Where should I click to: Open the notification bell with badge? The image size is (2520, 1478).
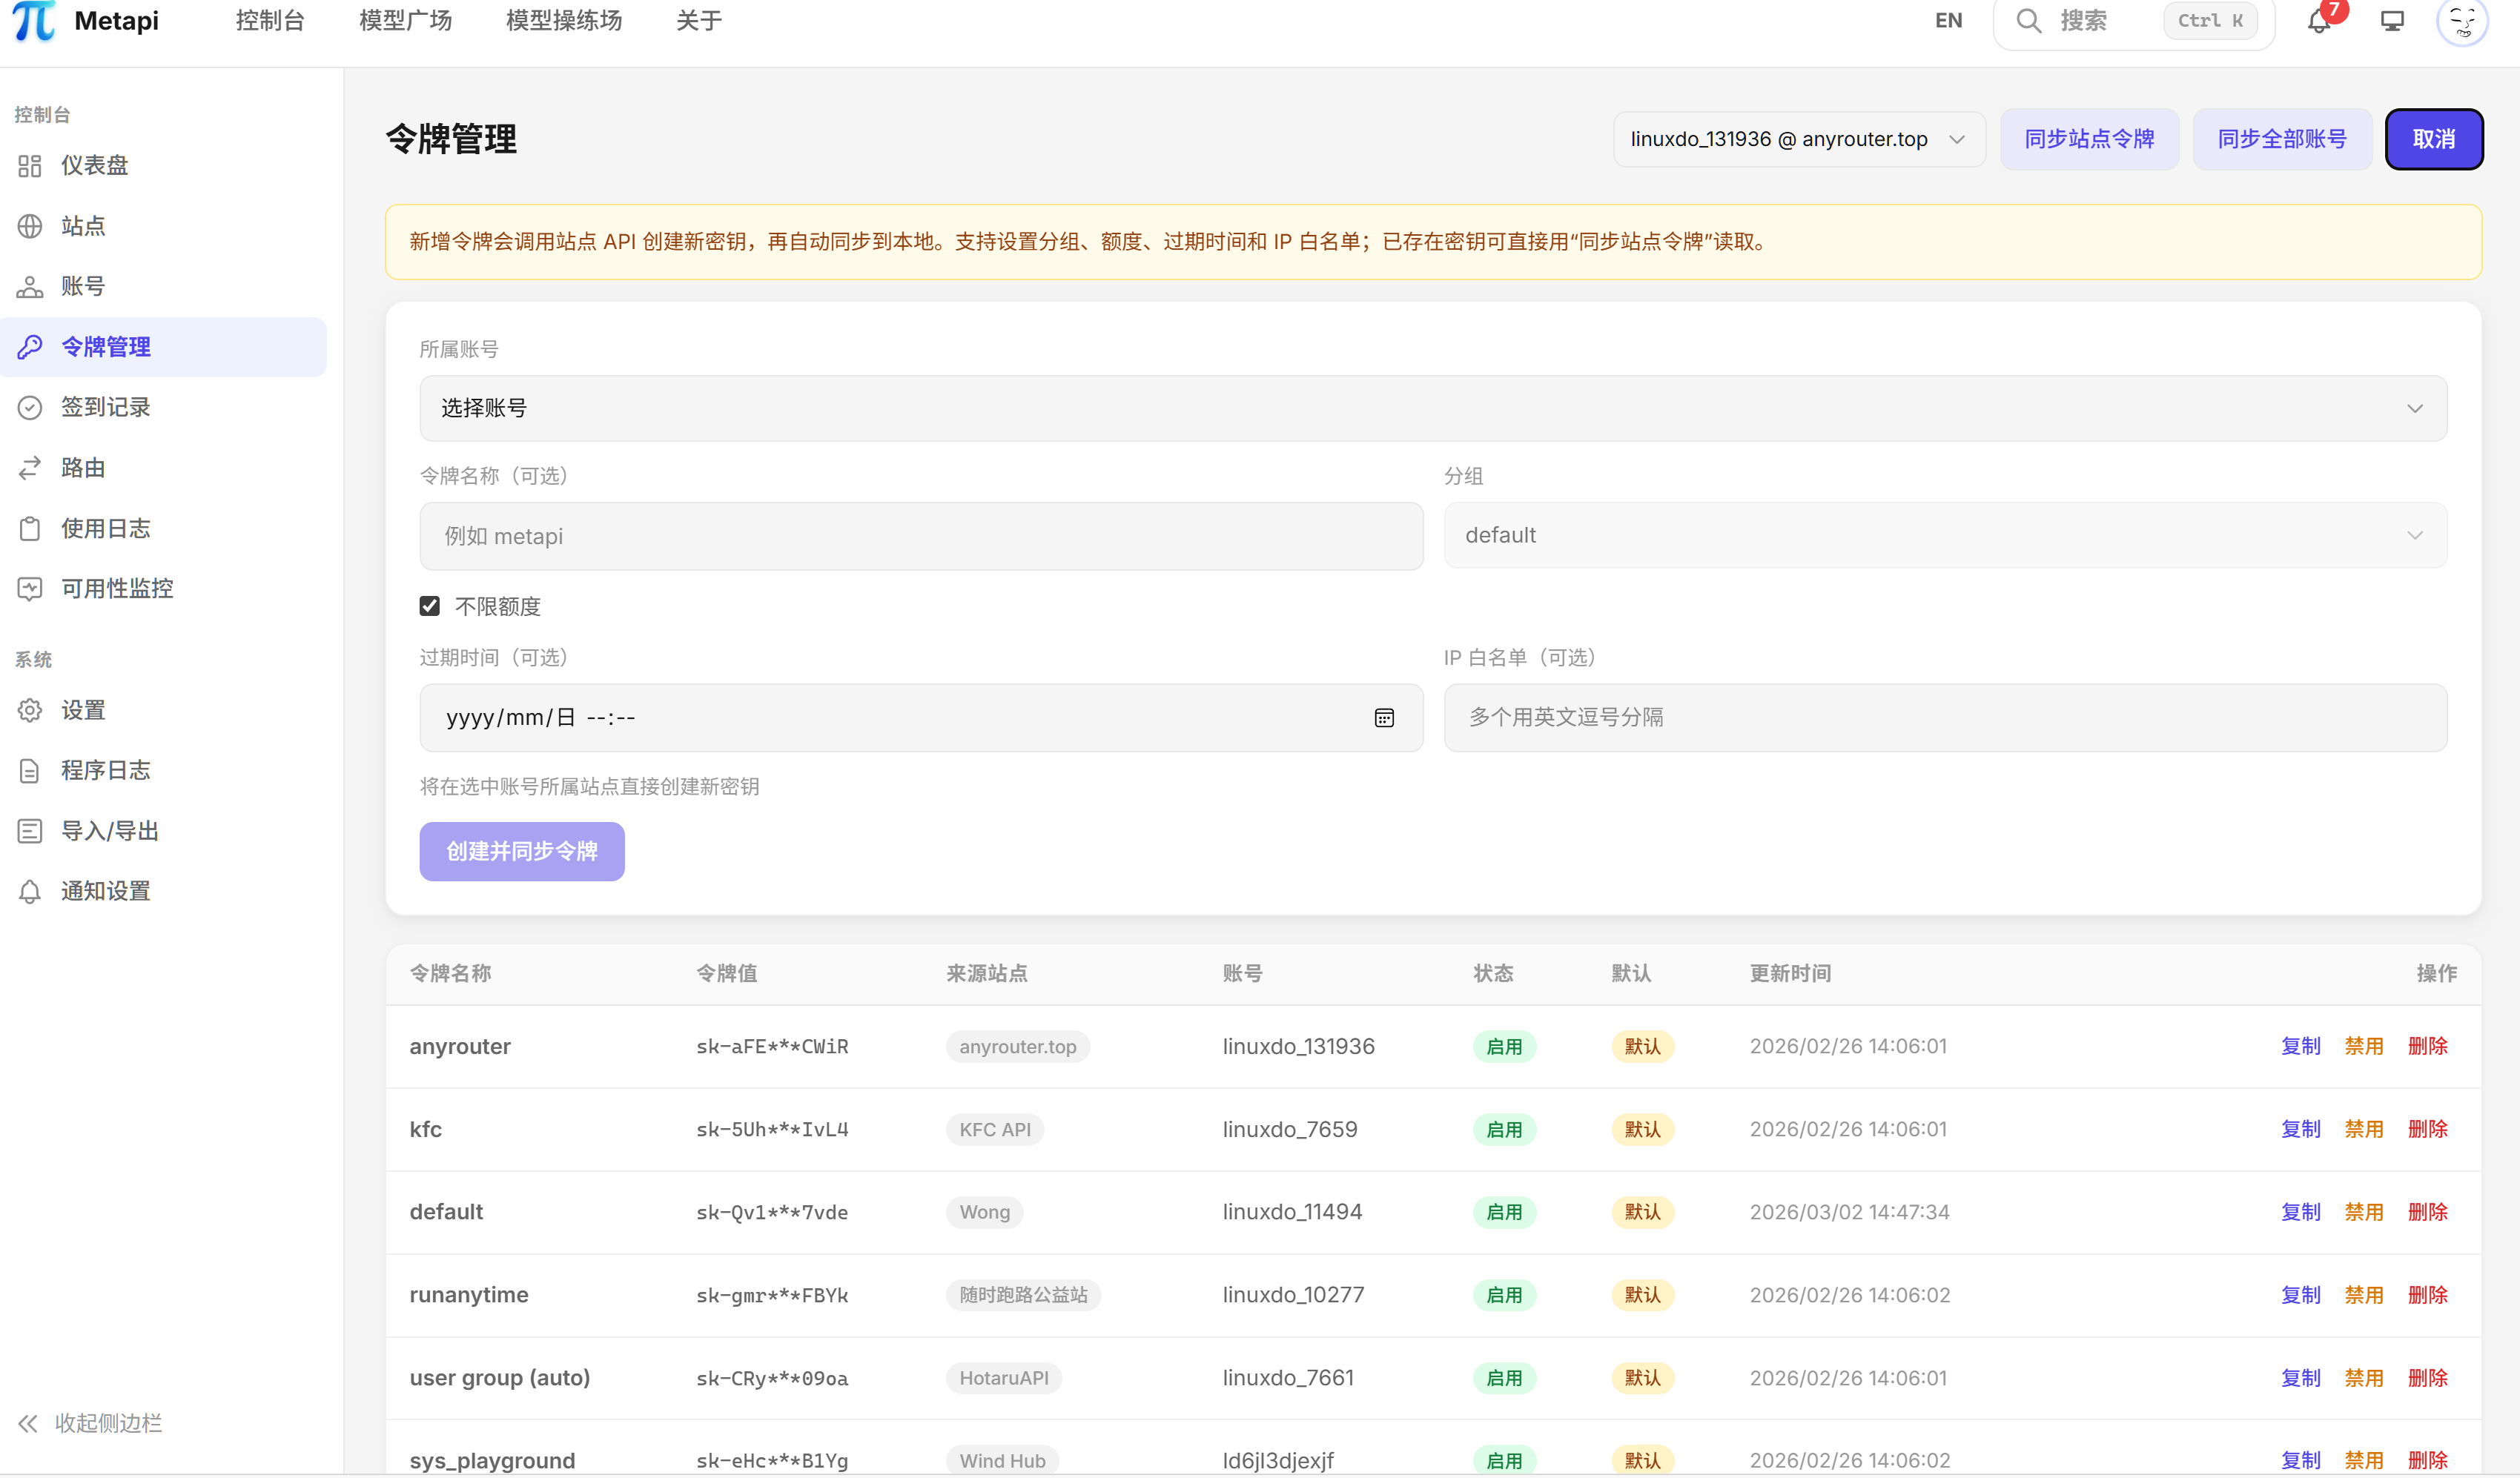tap(2318, 21)
